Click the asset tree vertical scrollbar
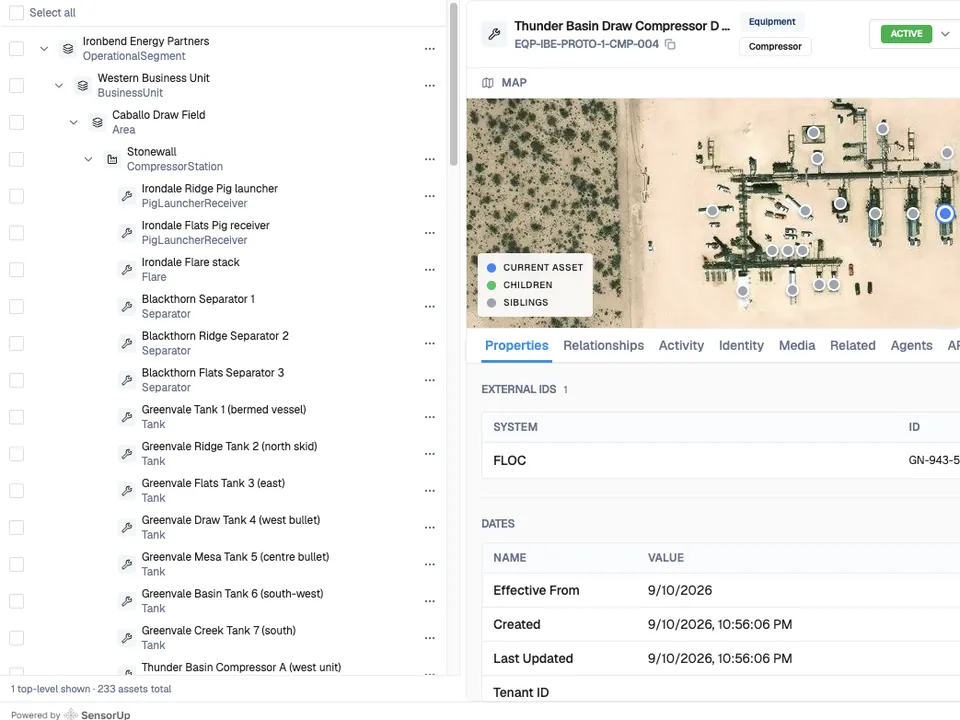The width and height of the screenshot is (960, 720). (454, 84)
